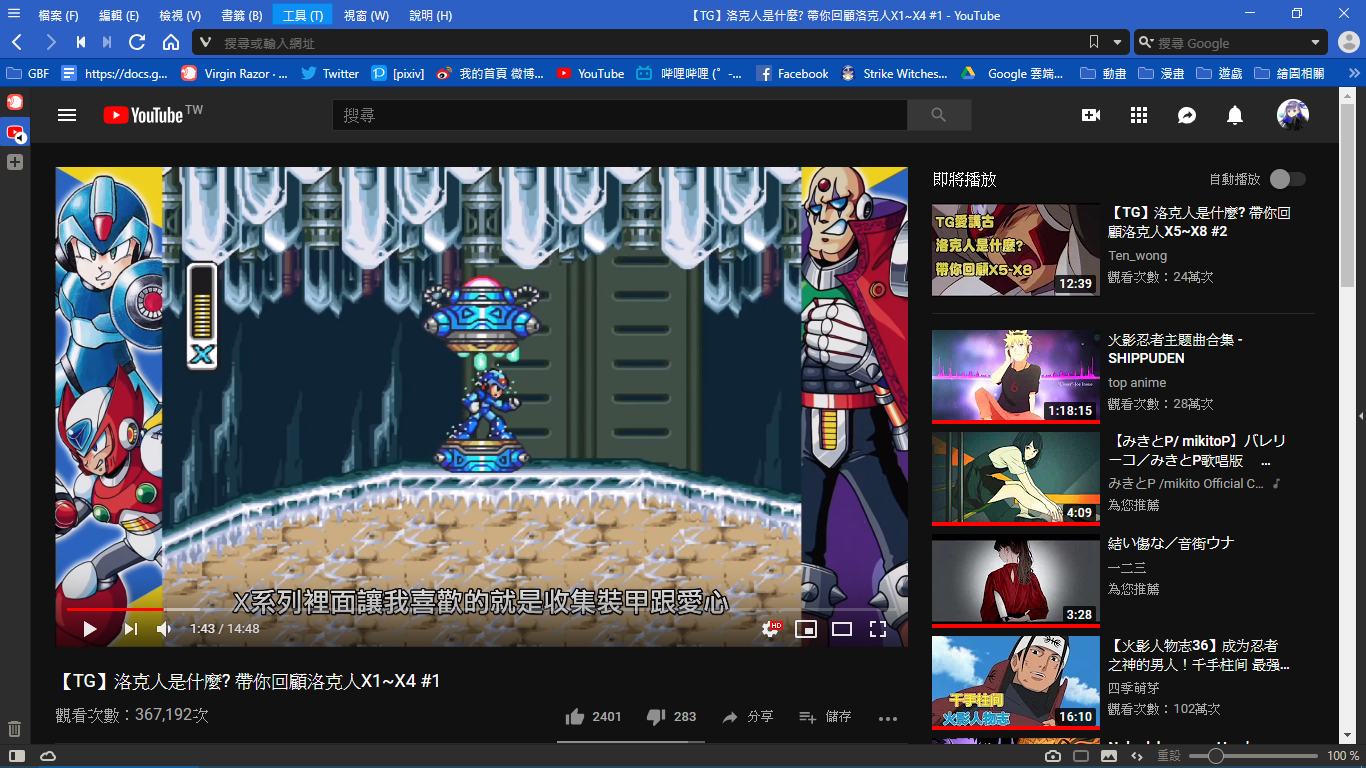Open the Facebook bookmark
The width and height of the screenshot is (1366, 768).
click(793, 73)
